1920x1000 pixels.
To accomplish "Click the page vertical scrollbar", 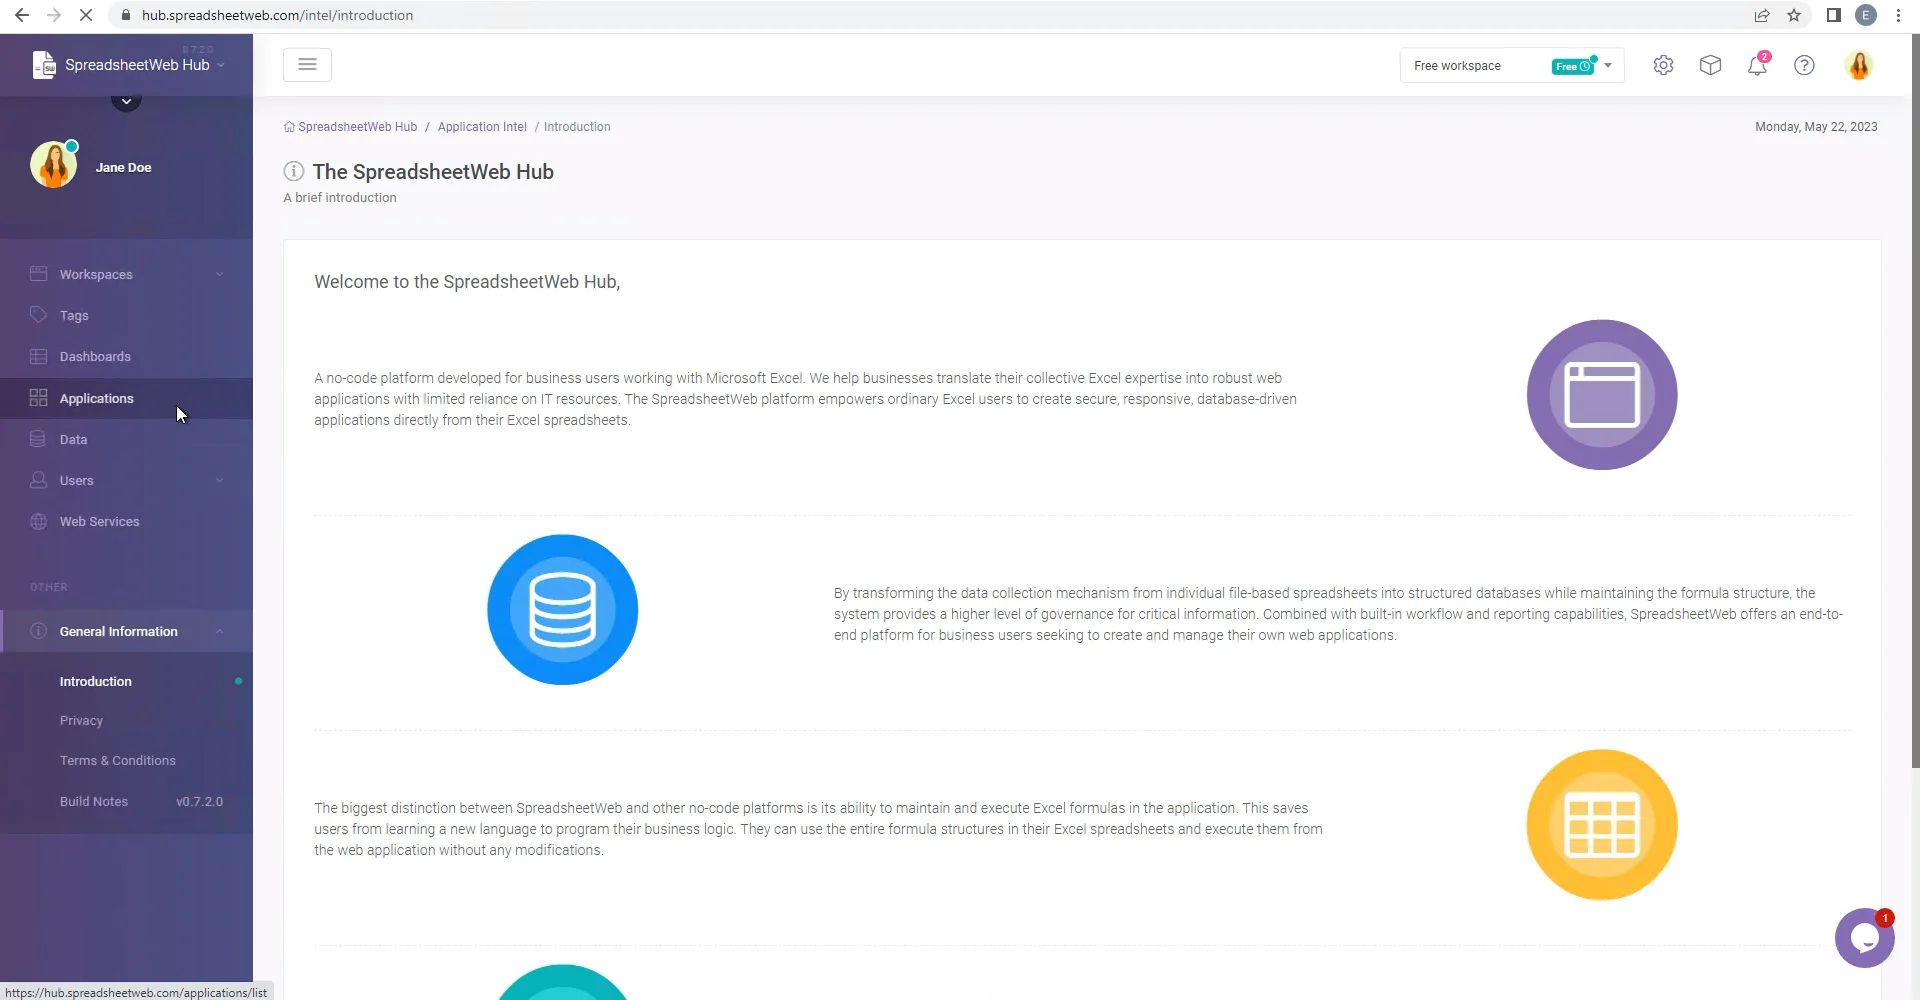I will click(1915, 400).
